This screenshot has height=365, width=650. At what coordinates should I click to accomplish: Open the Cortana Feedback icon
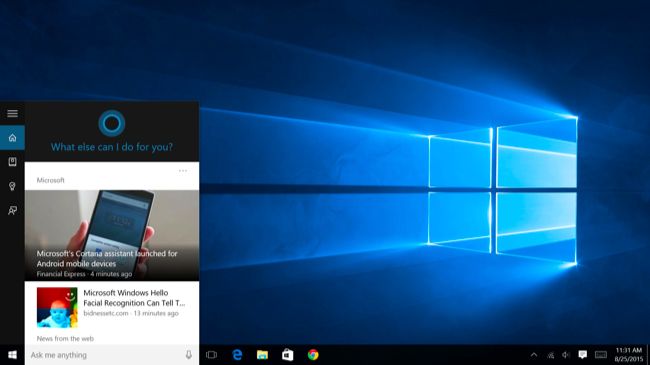click(12, 210)
